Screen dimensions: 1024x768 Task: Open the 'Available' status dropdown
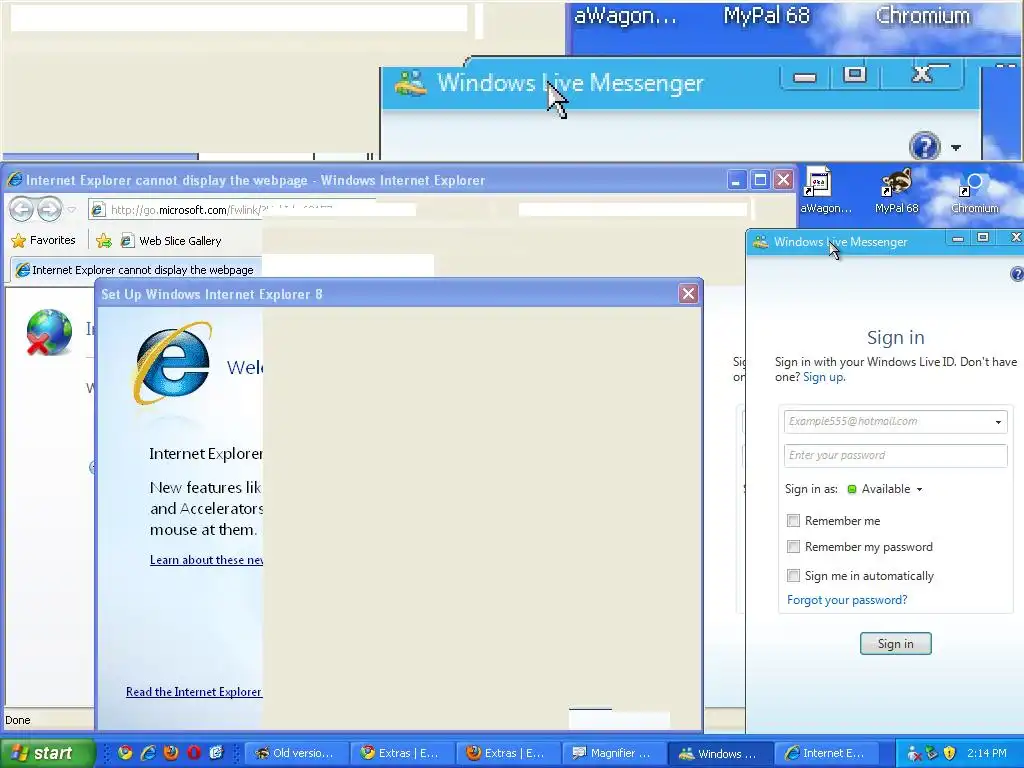pyautogui.click(x=885, y=489)
